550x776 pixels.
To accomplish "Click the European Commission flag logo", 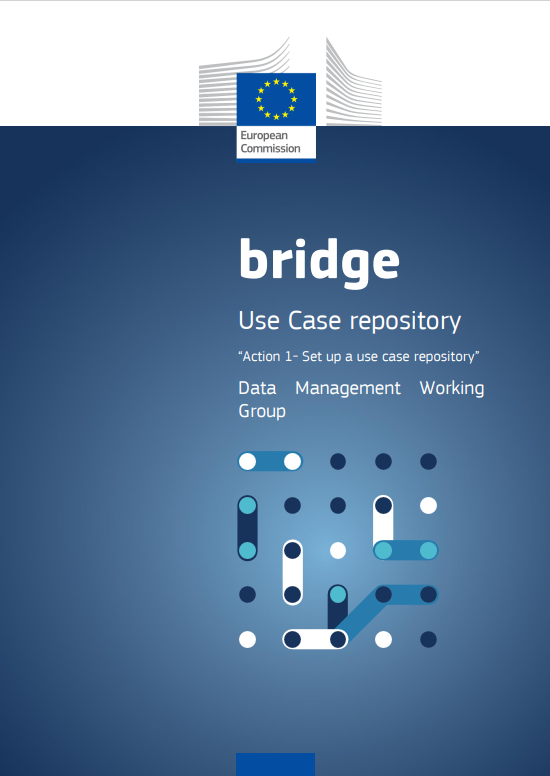I will tap(276, 99).
